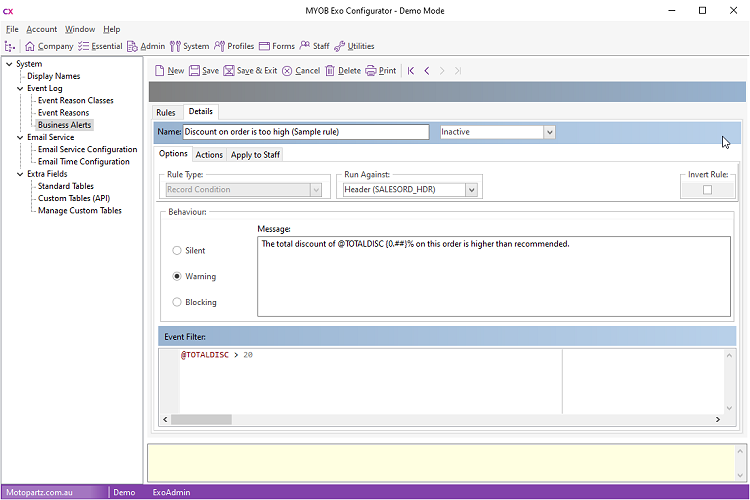
Task: Click Event Filter scroll right arrow
Action: pos(717,420)
